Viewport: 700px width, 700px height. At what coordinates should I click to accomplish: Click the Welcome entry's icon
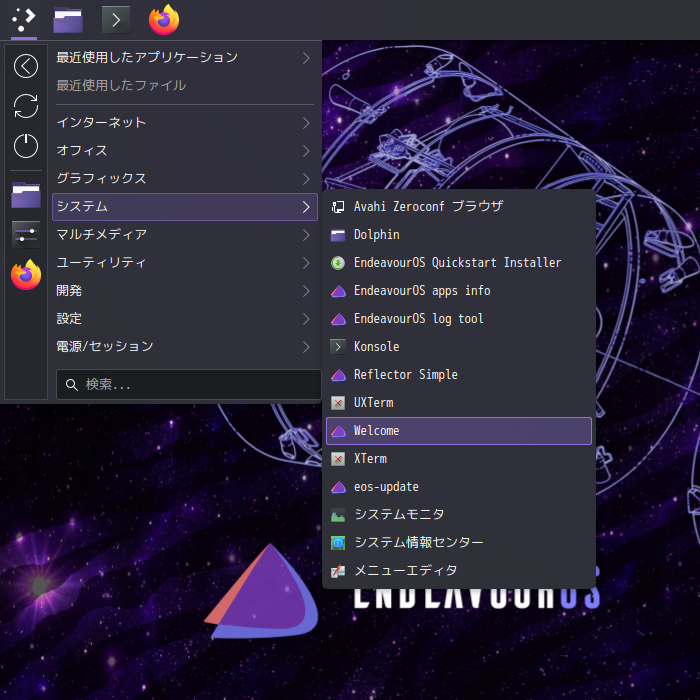tap(338, 431)
